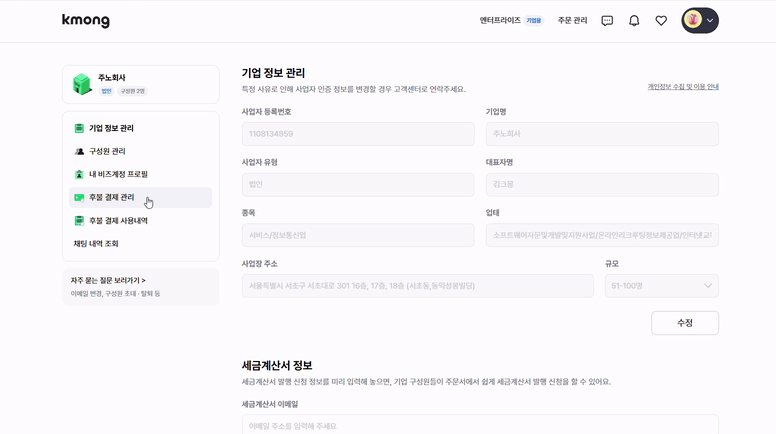Click the 구성원 2명 tag

[133, 91]
